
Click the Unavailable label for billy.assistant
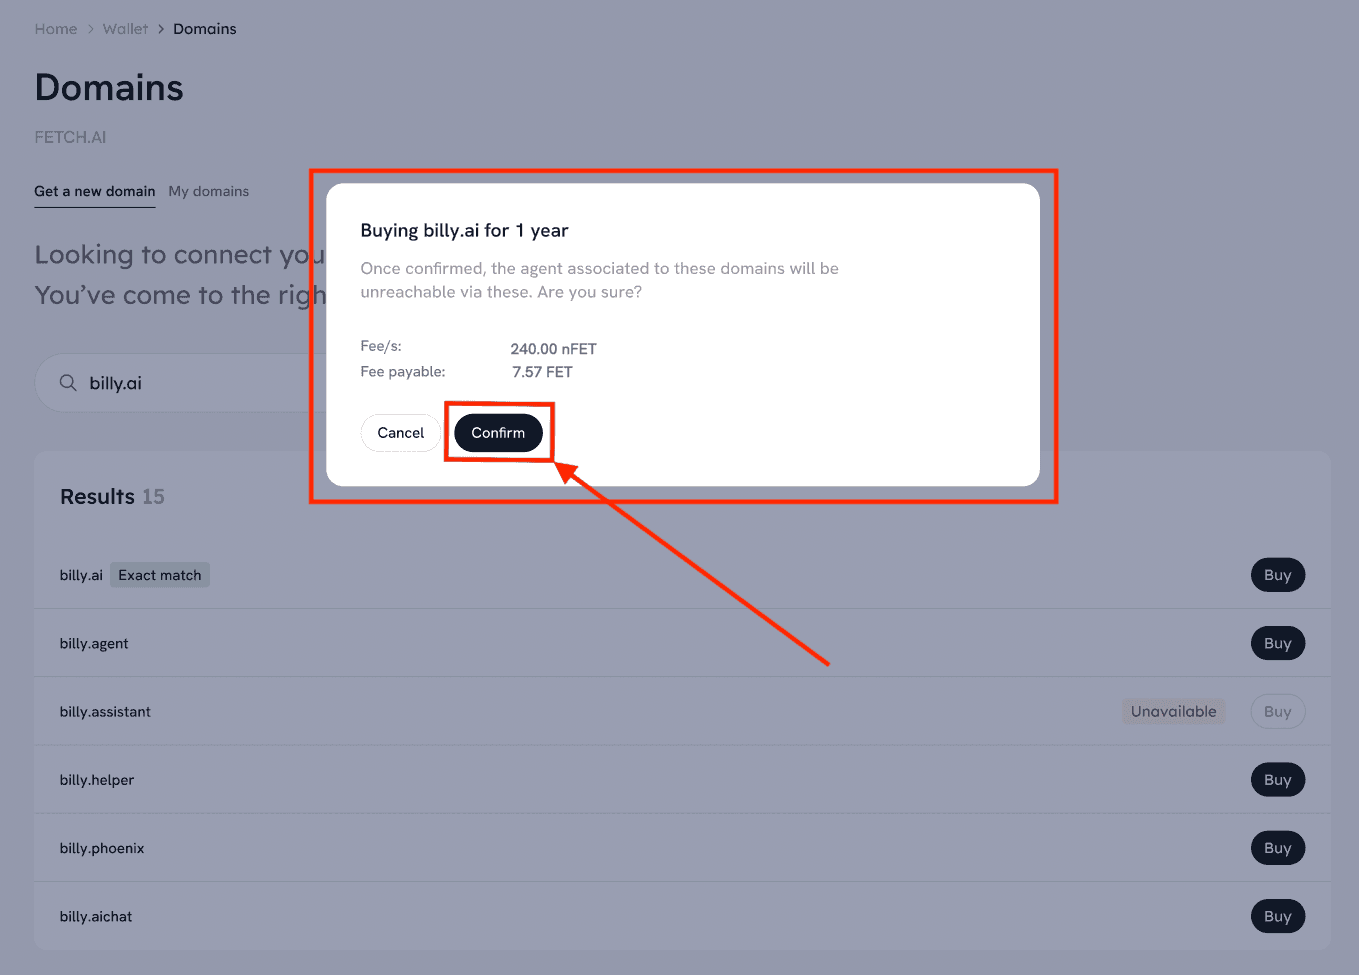pos(1173,712)
